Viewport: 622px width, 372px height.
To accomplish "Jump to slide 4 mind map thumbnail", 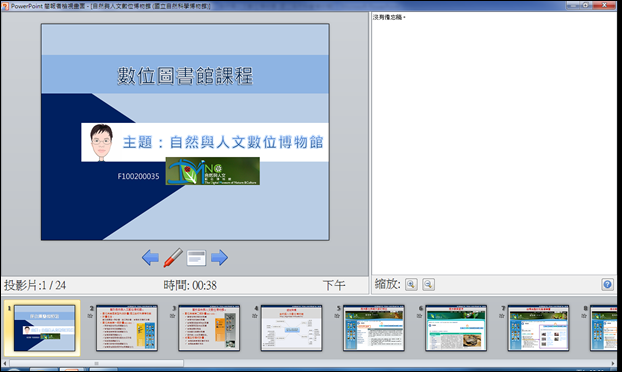I will tap(292, 328).
